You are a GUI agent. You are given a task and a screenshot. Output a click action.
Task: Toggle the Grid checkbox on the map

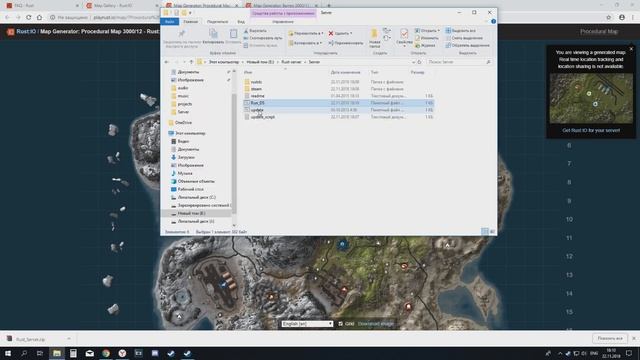click(340, 324)
